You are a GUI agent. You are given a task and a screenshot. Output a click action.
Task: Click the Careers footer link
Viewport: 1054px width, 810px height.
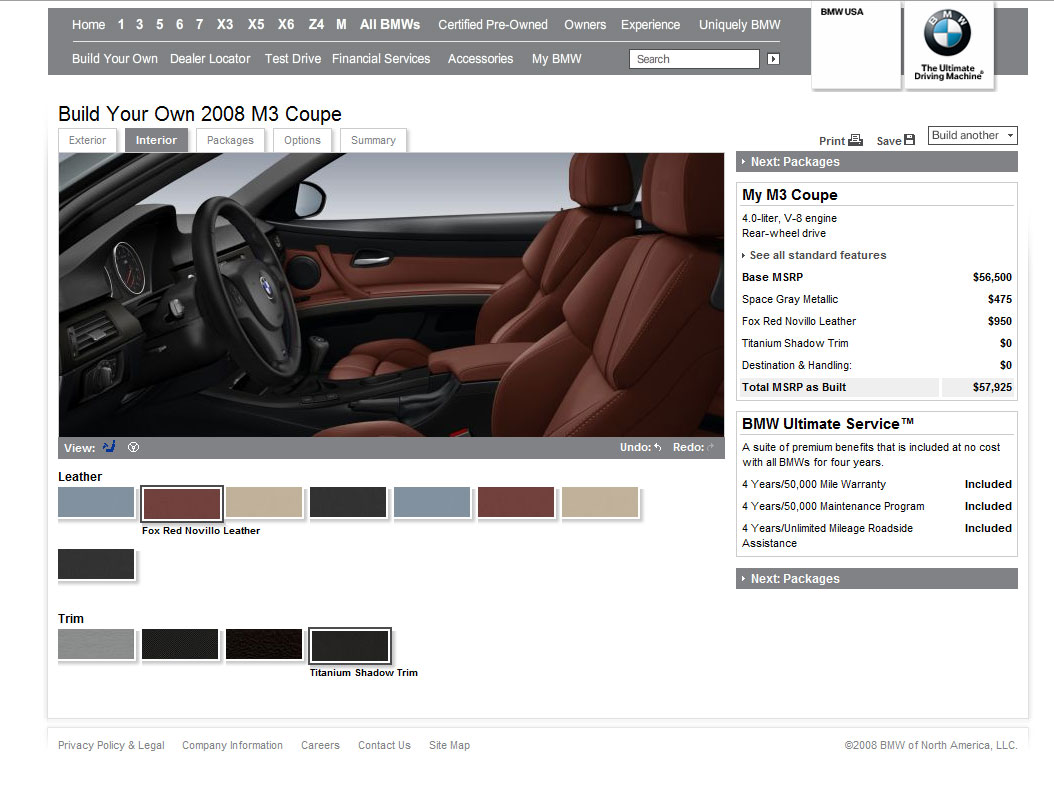[320, 745]
